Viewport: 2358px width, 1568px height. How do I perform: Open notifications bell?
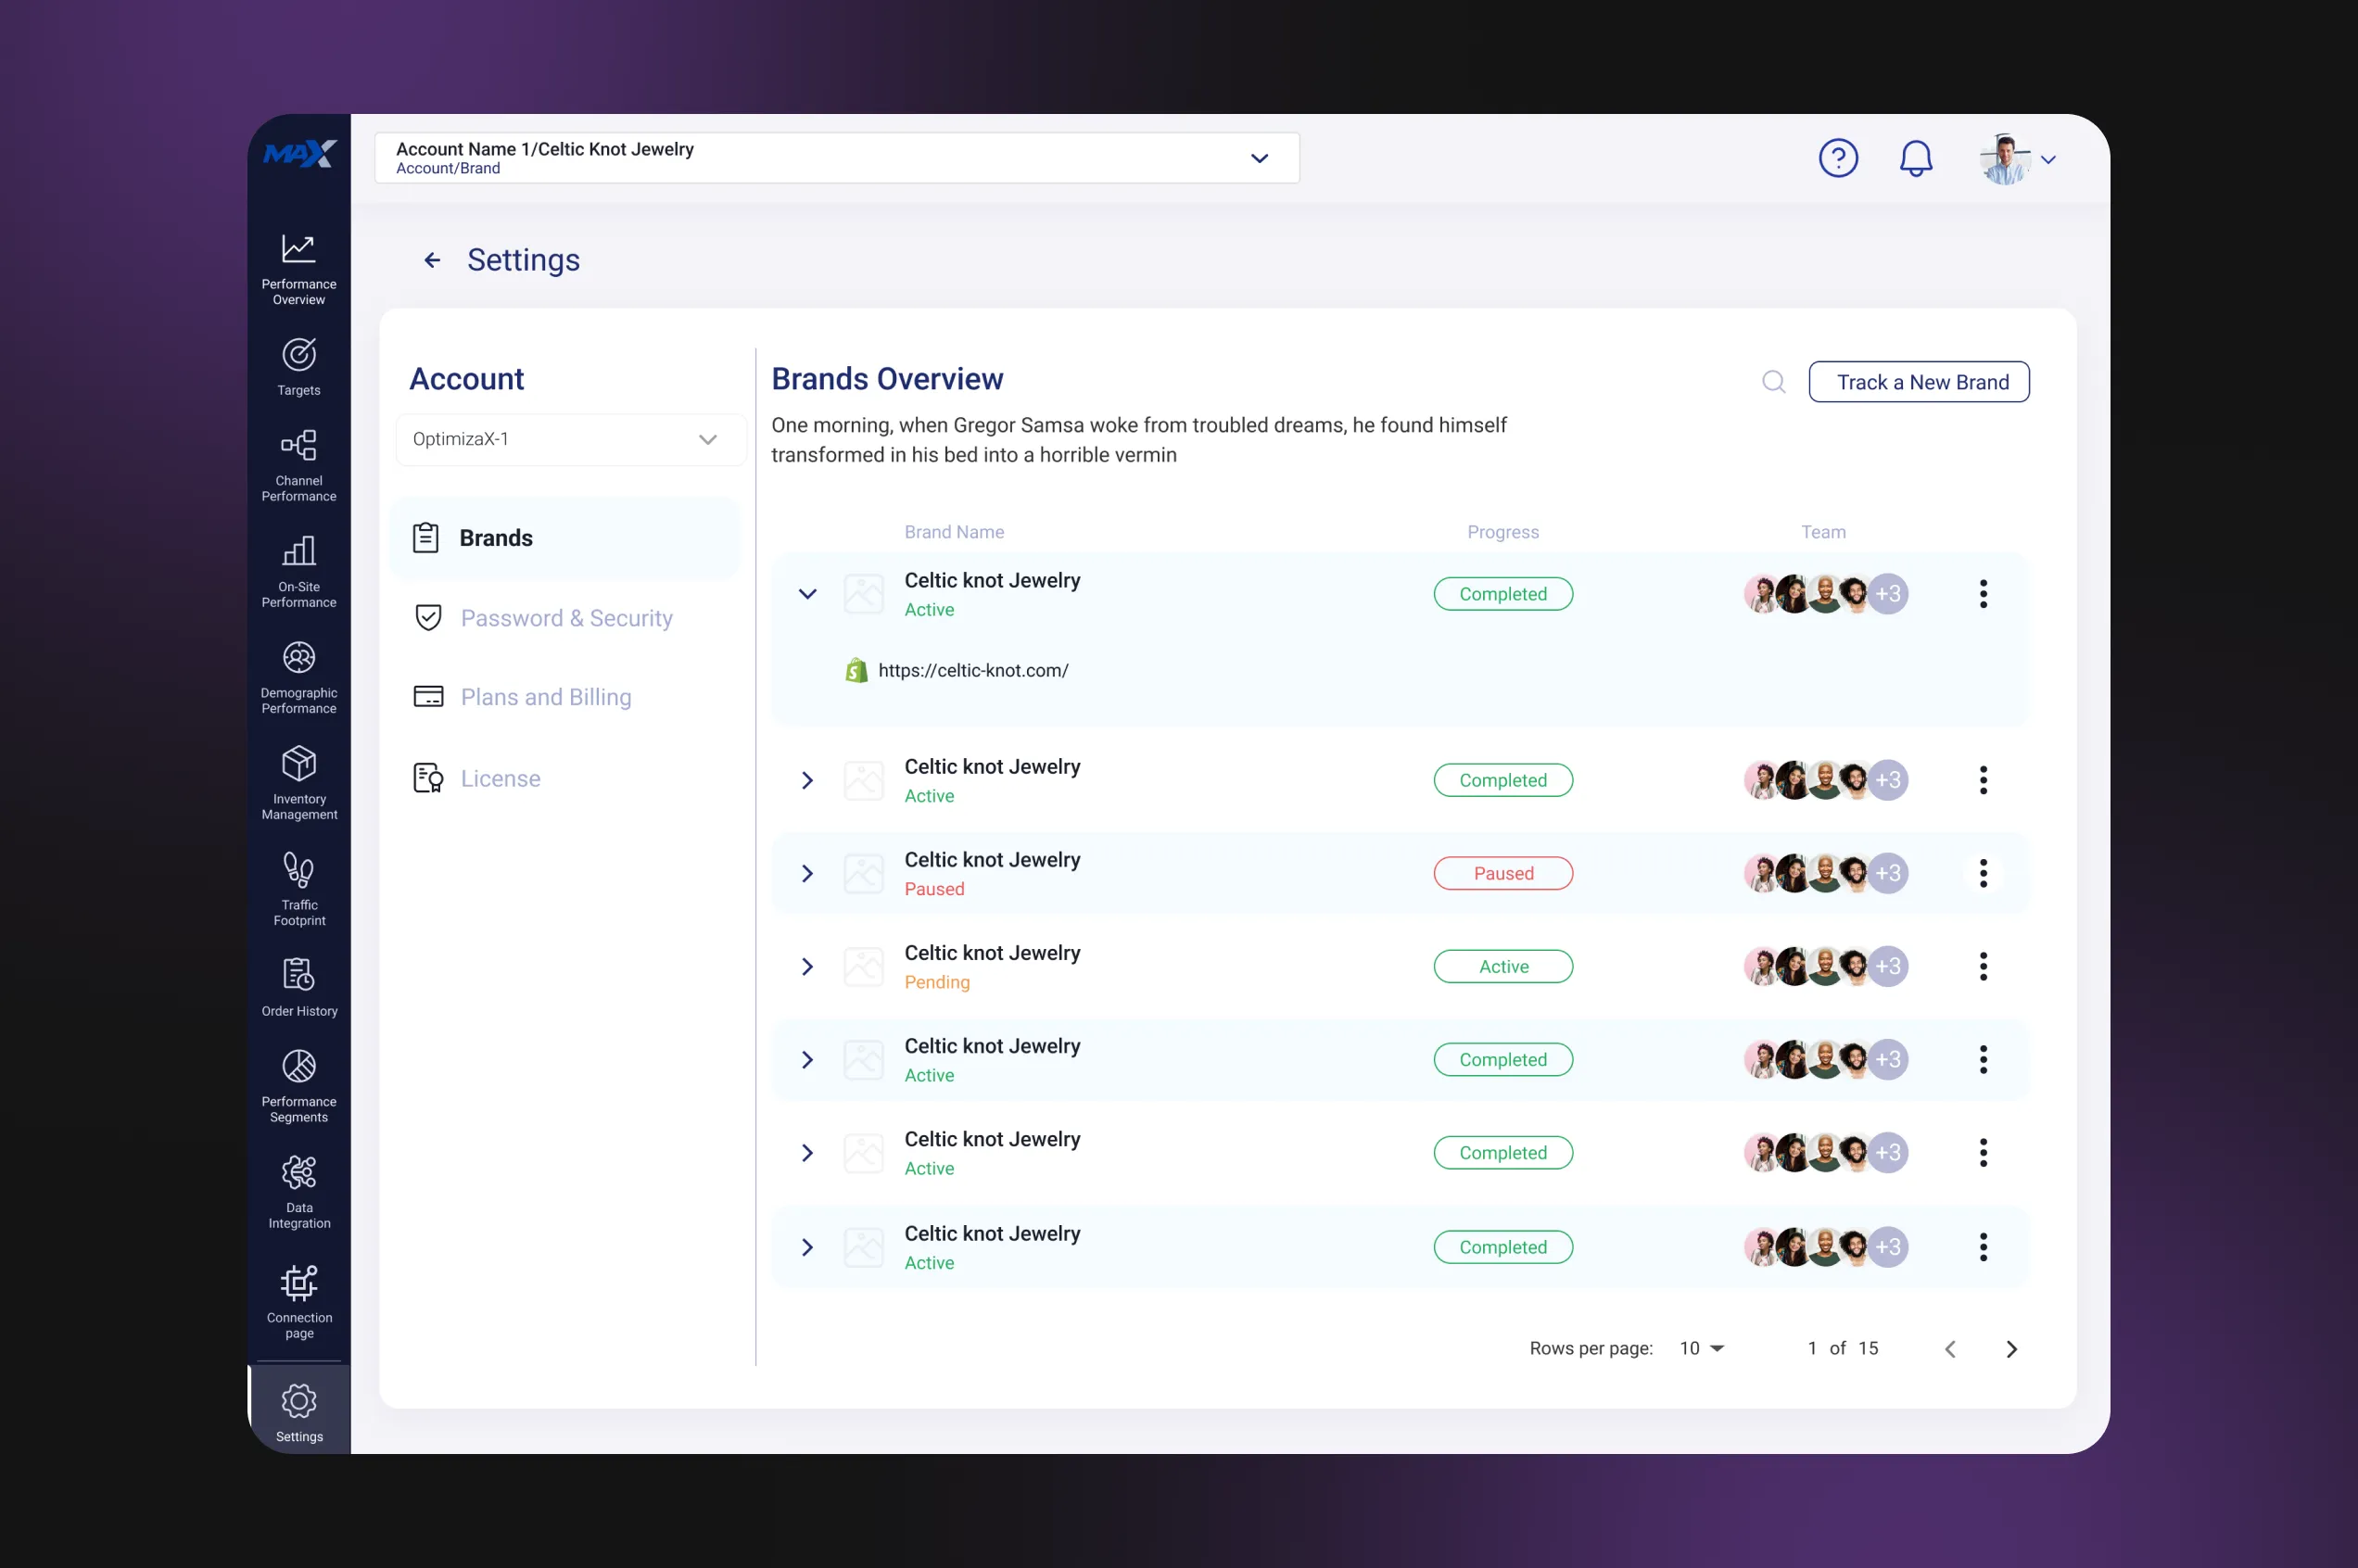point(1915,158)
